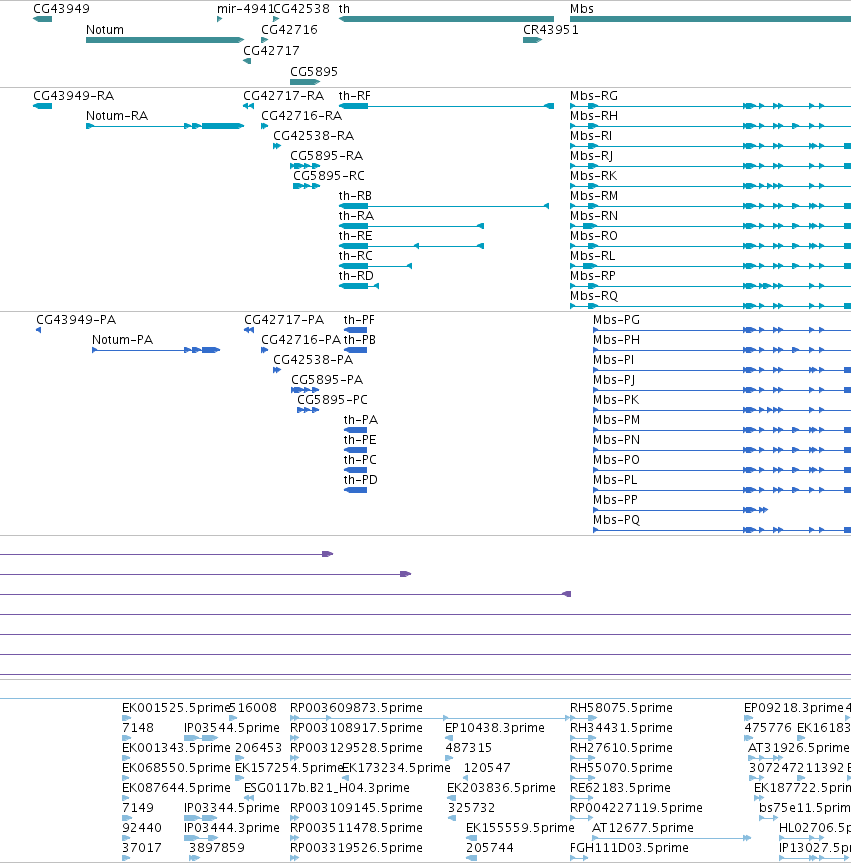Click the IP03544.5prime EST label
This screenshot has height=863, width=851.
coord(232,728)
